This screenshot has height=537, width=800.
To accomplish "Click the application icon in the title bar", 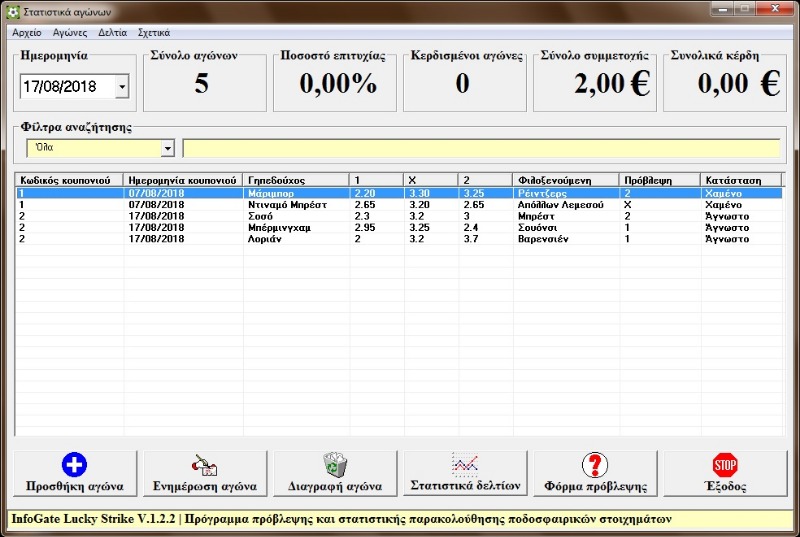I will coord(12,11).
